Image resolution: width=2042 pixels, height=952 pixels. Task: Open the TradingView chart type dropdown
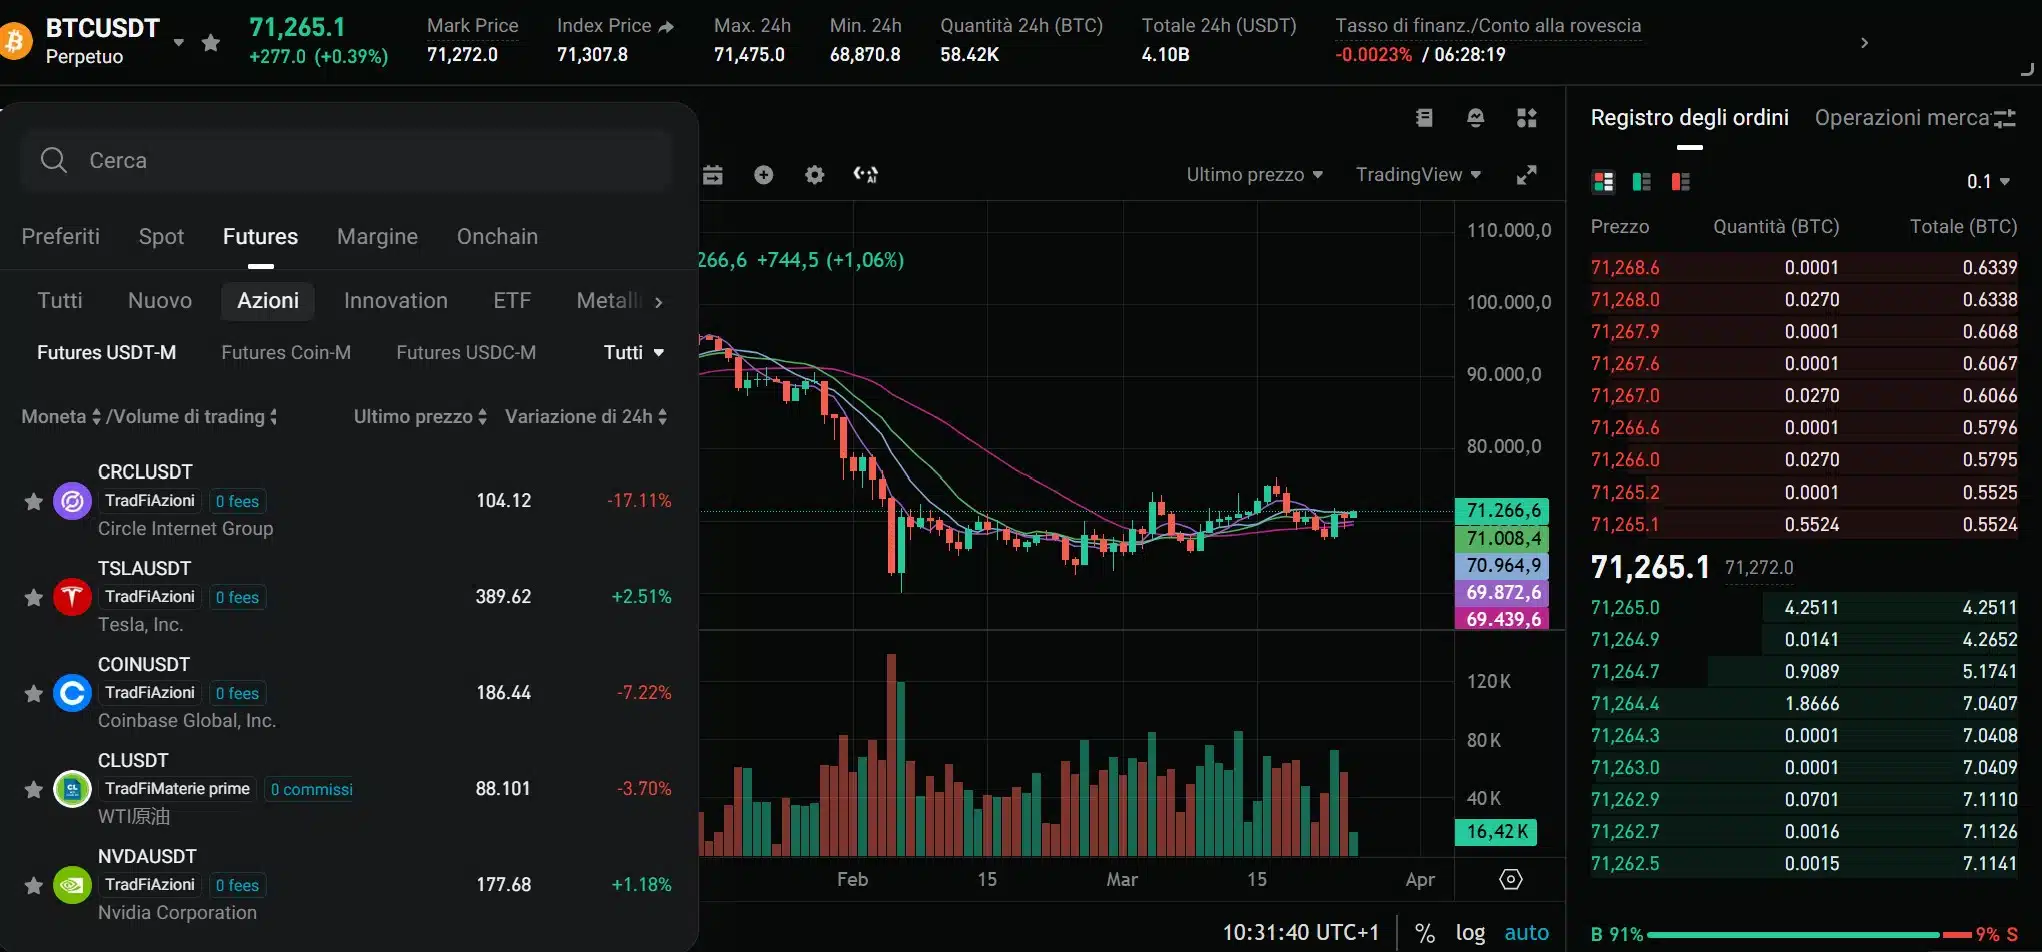pos(1418,174)
